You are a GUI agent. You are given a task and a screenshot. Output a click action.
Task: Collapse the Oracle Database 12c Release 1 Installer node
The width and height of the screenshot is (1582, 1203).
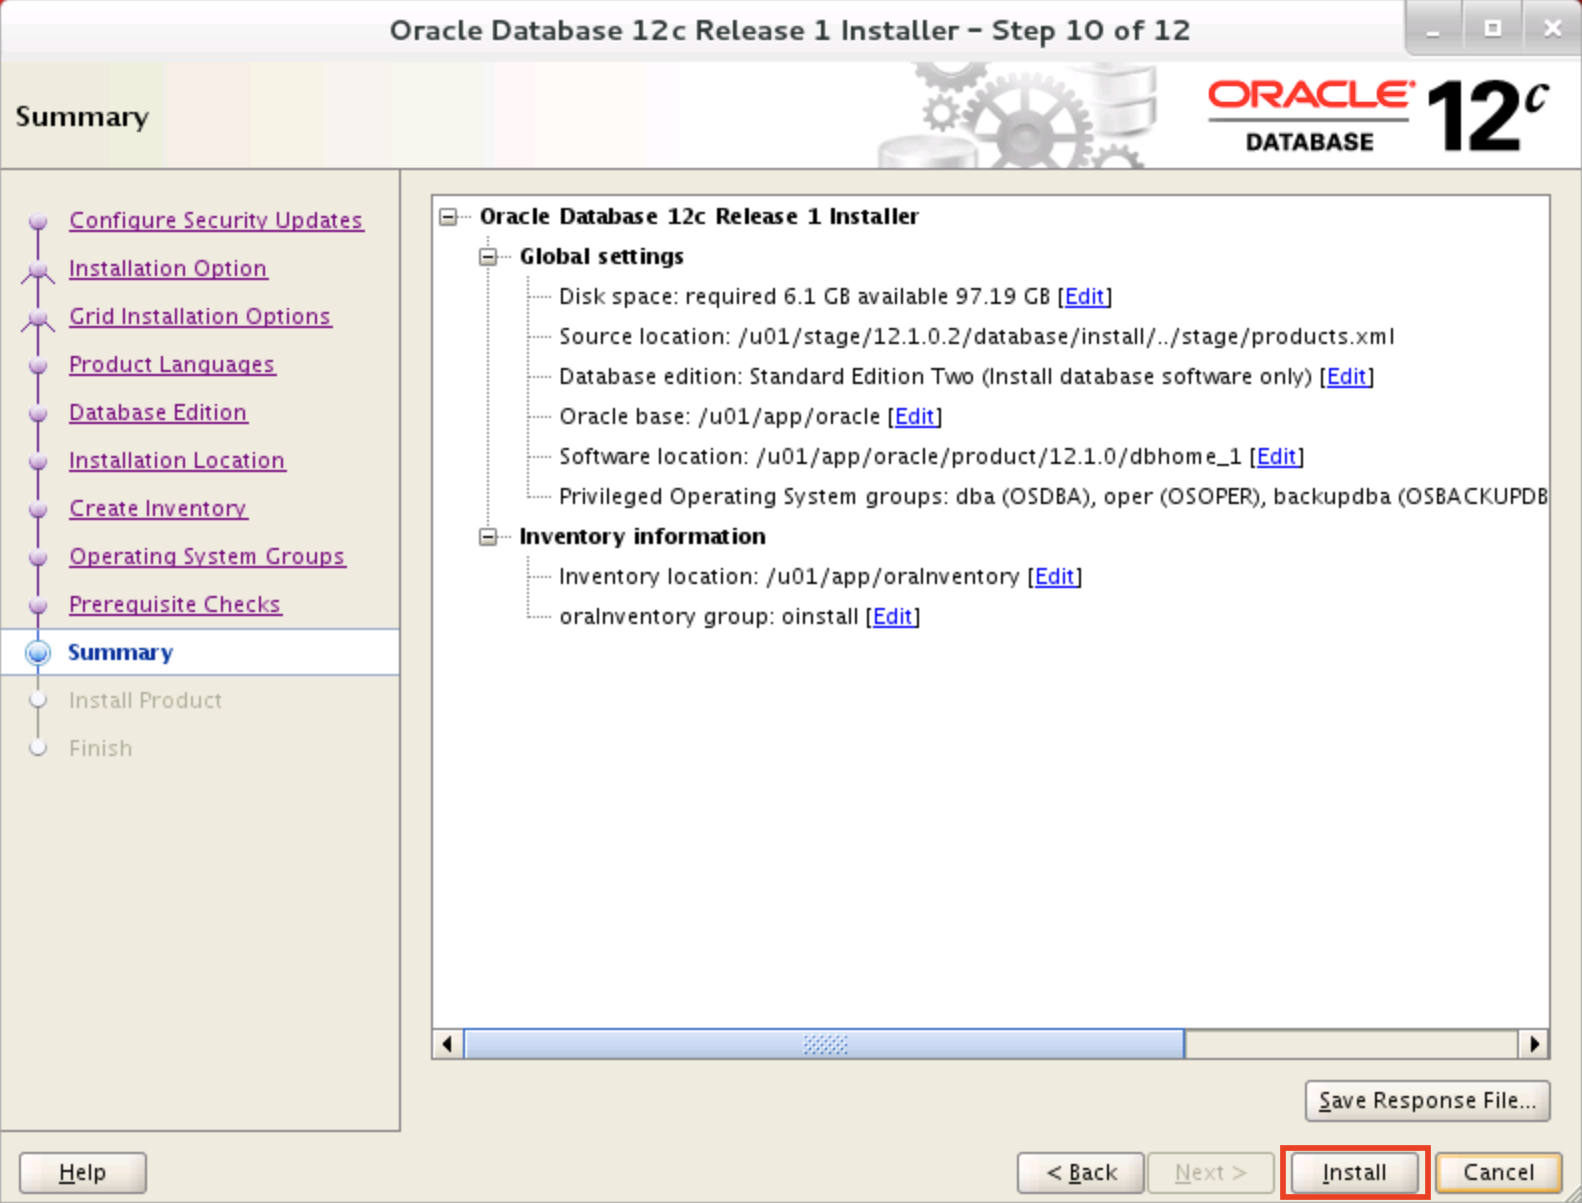[448, 217]
